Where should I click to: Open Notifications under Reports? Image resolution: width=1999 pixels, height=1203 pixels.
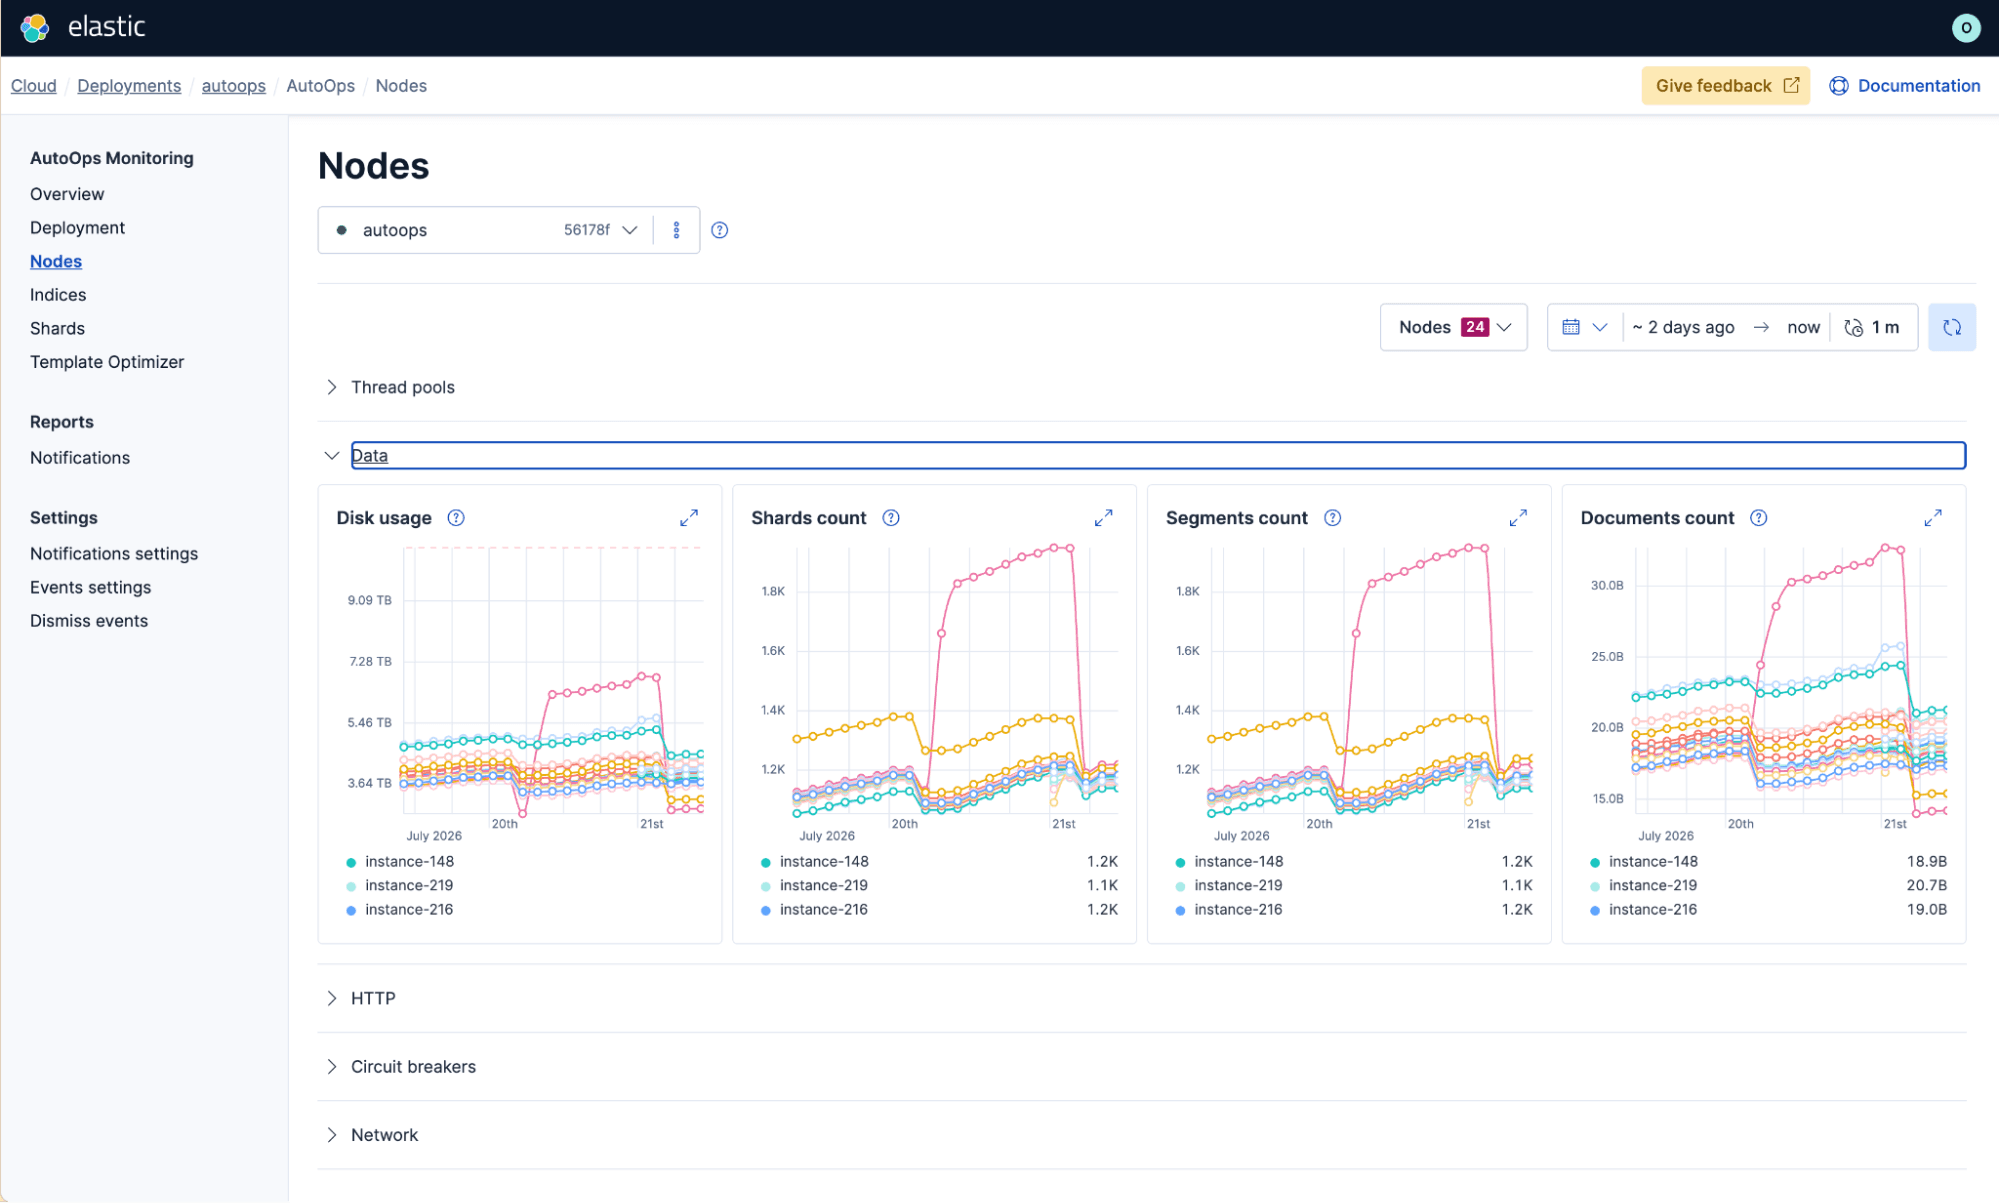pos(80,458)
